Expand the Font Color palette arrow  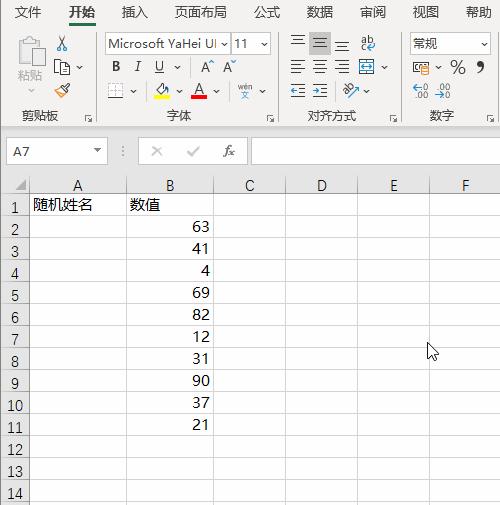point(216,91)
